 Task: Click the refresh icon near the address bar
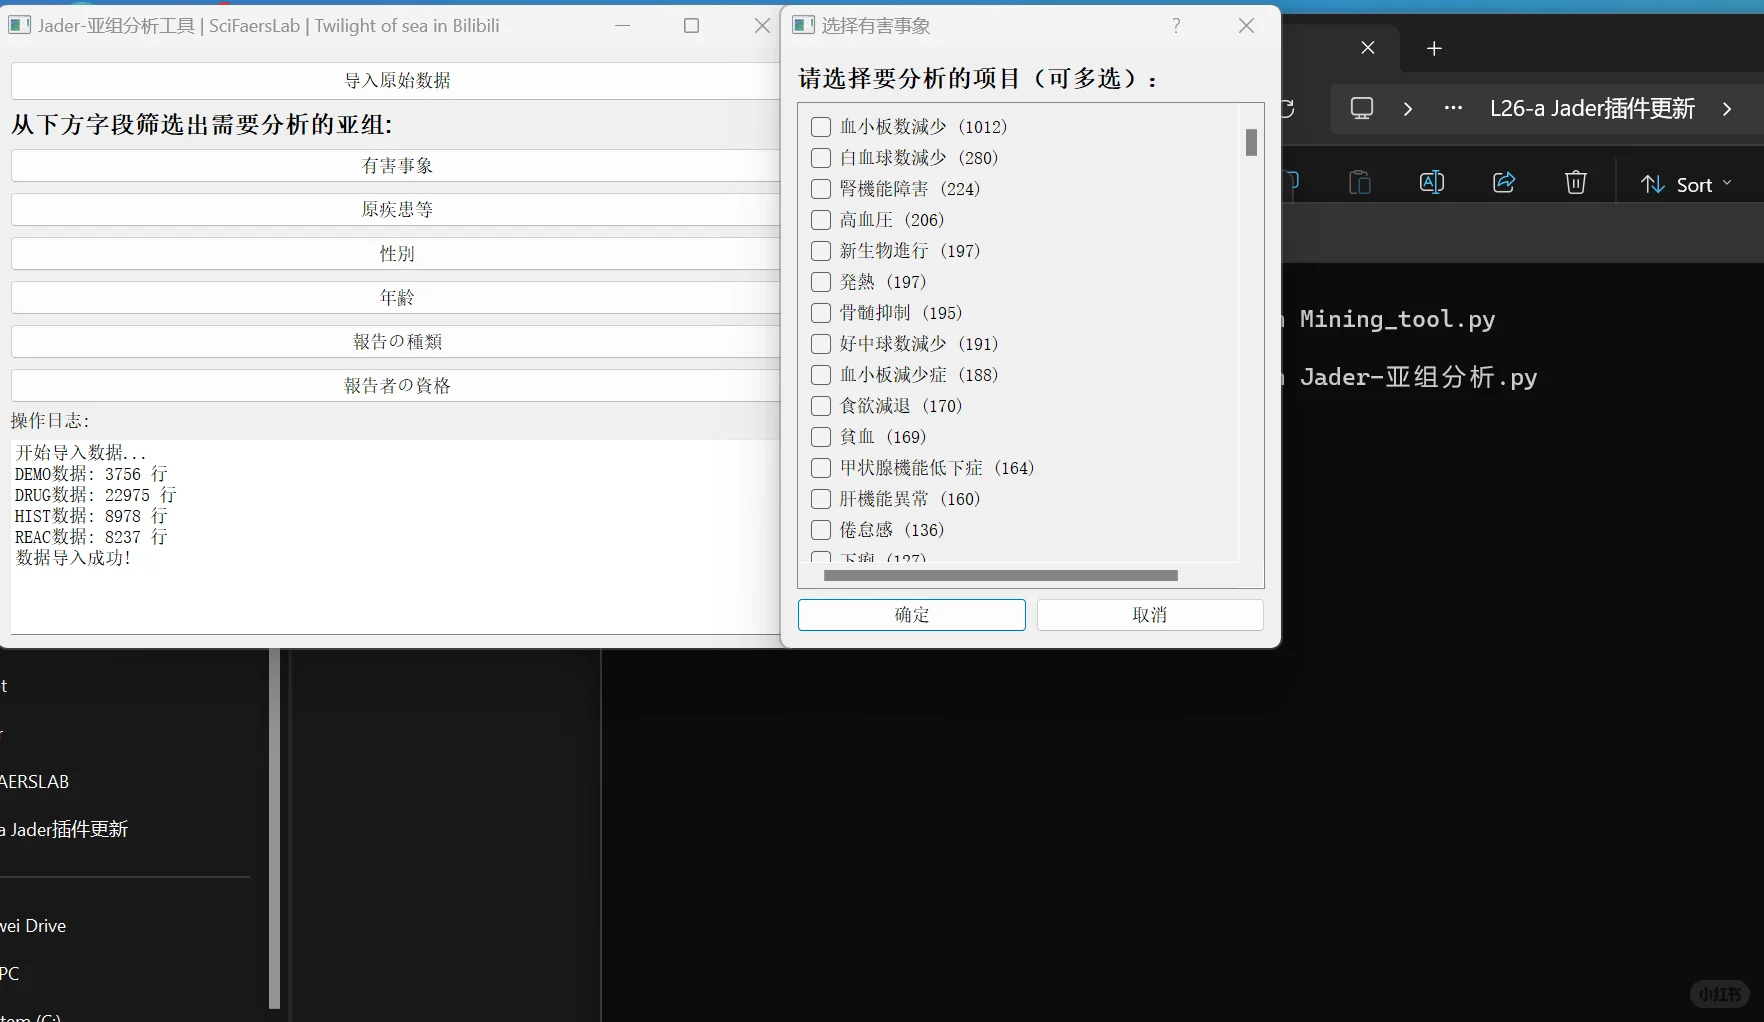(1287, 107)
